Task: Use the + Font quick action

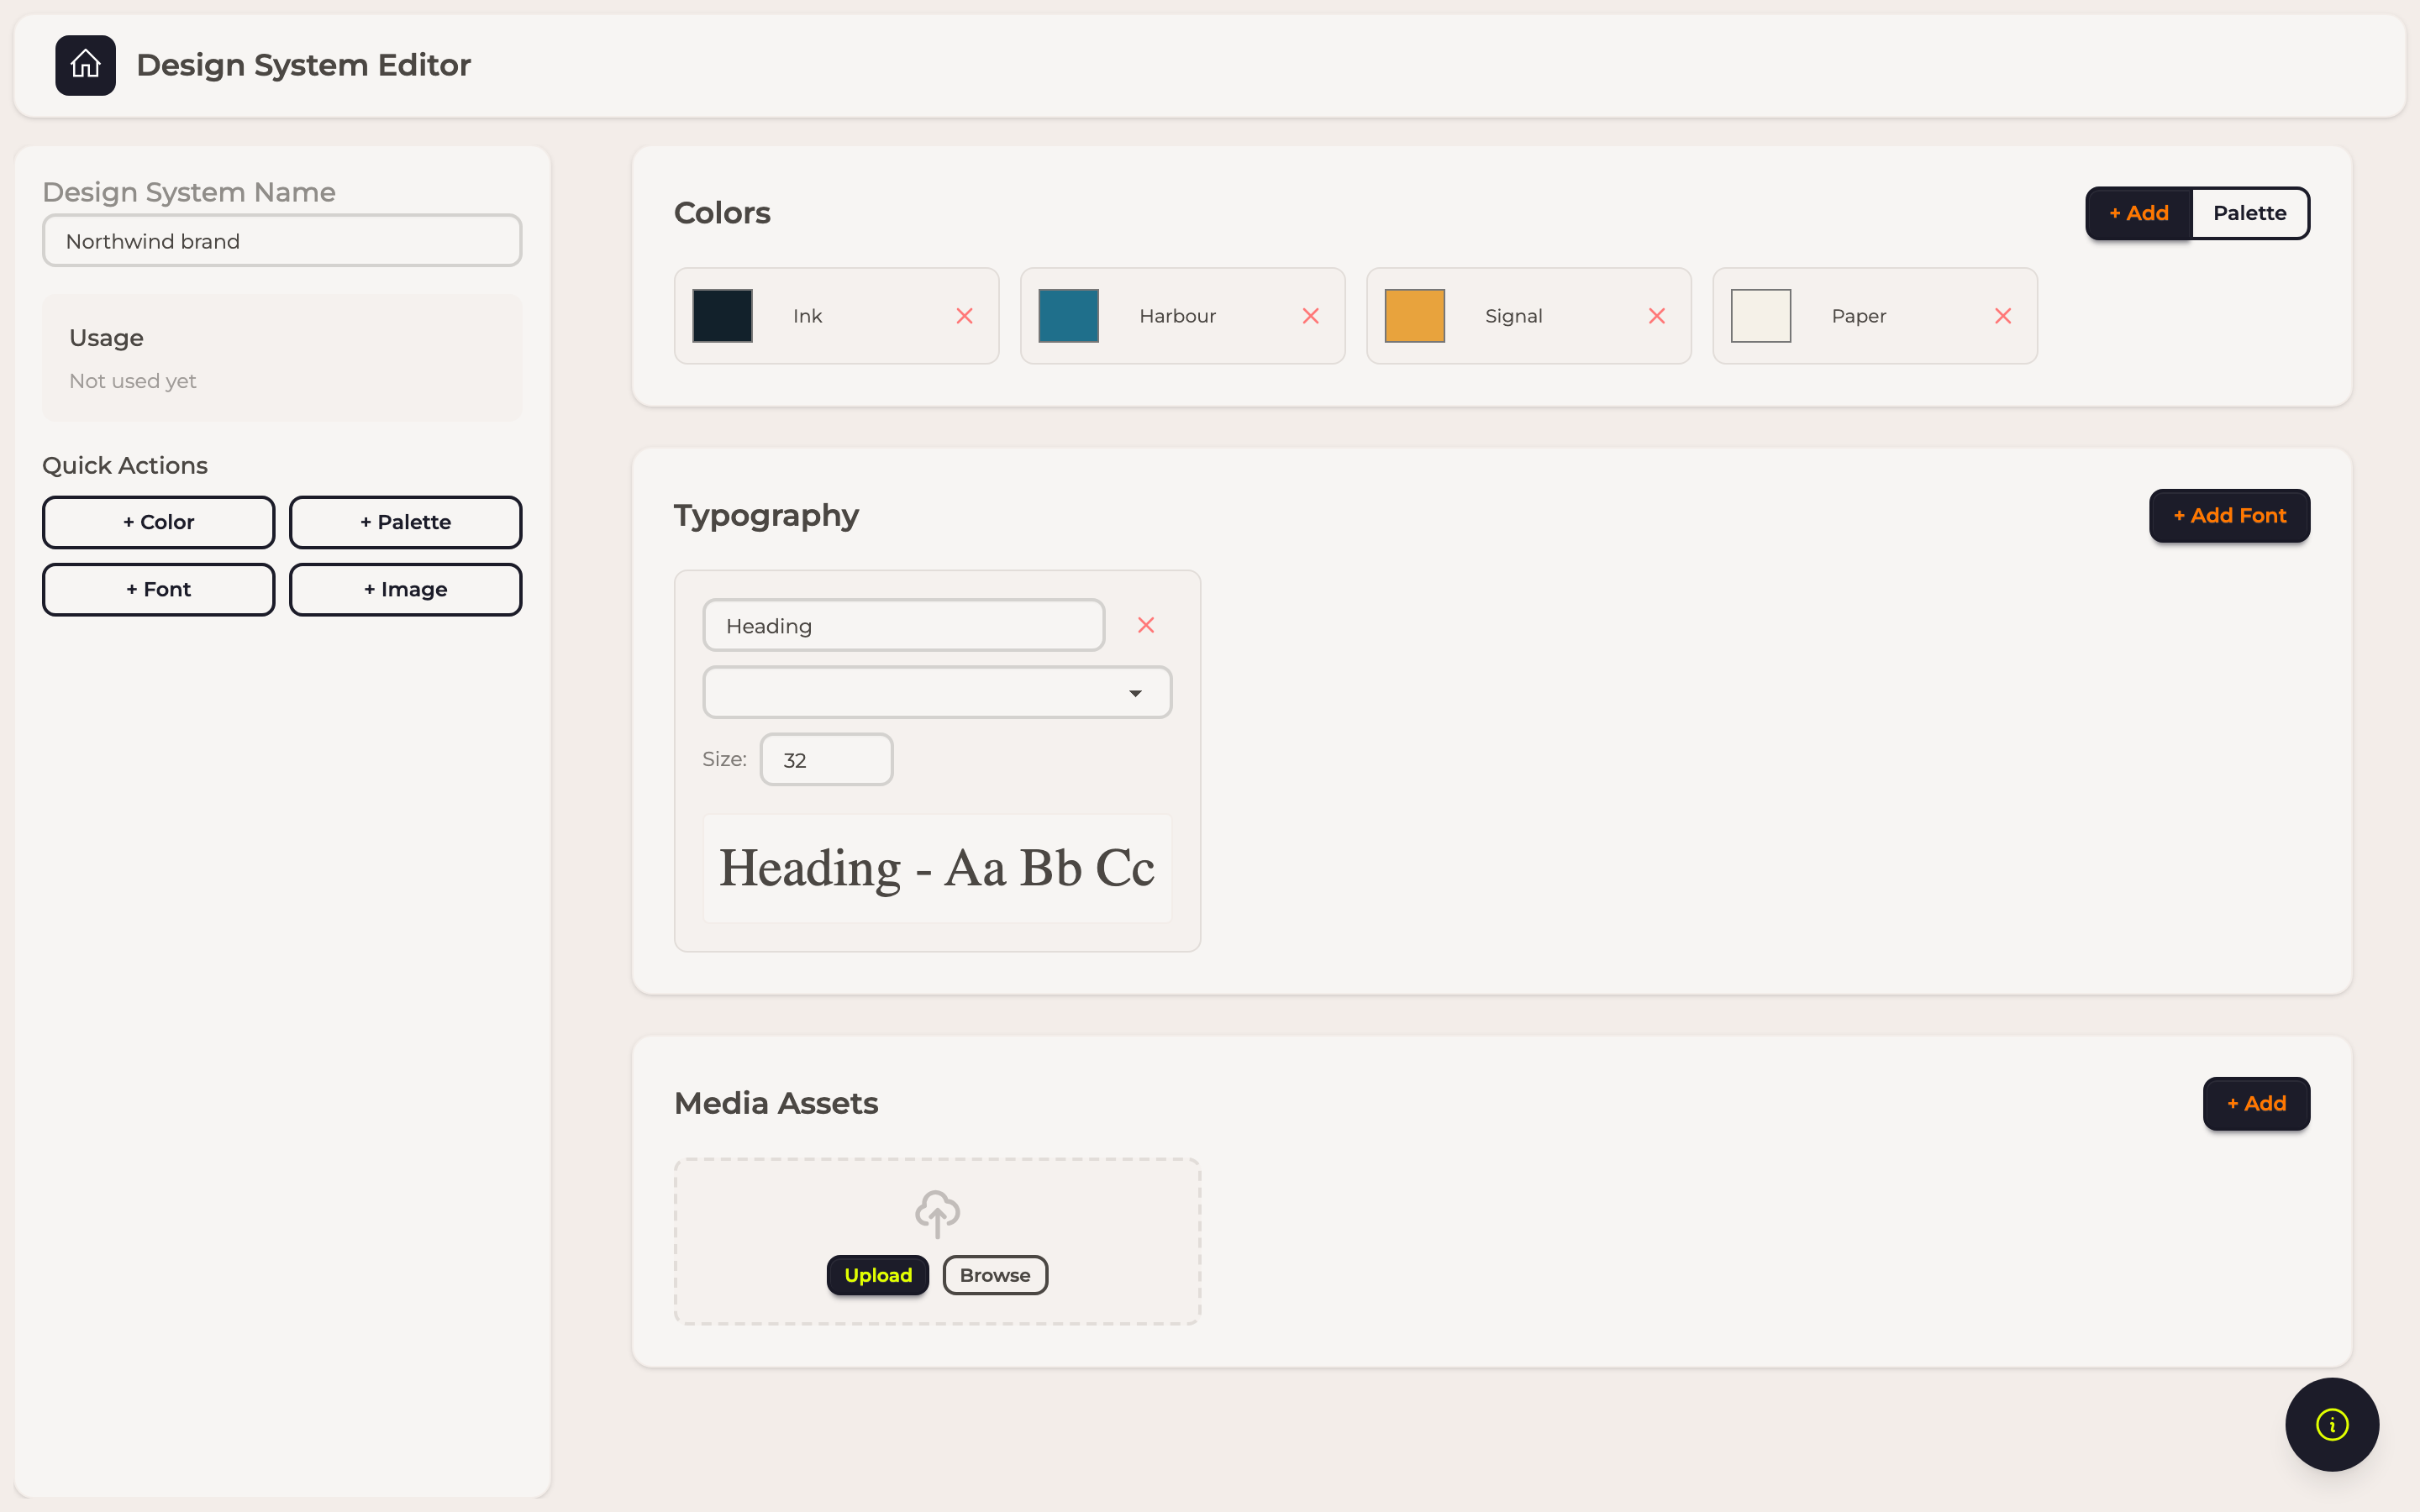Action: point(158,589)
